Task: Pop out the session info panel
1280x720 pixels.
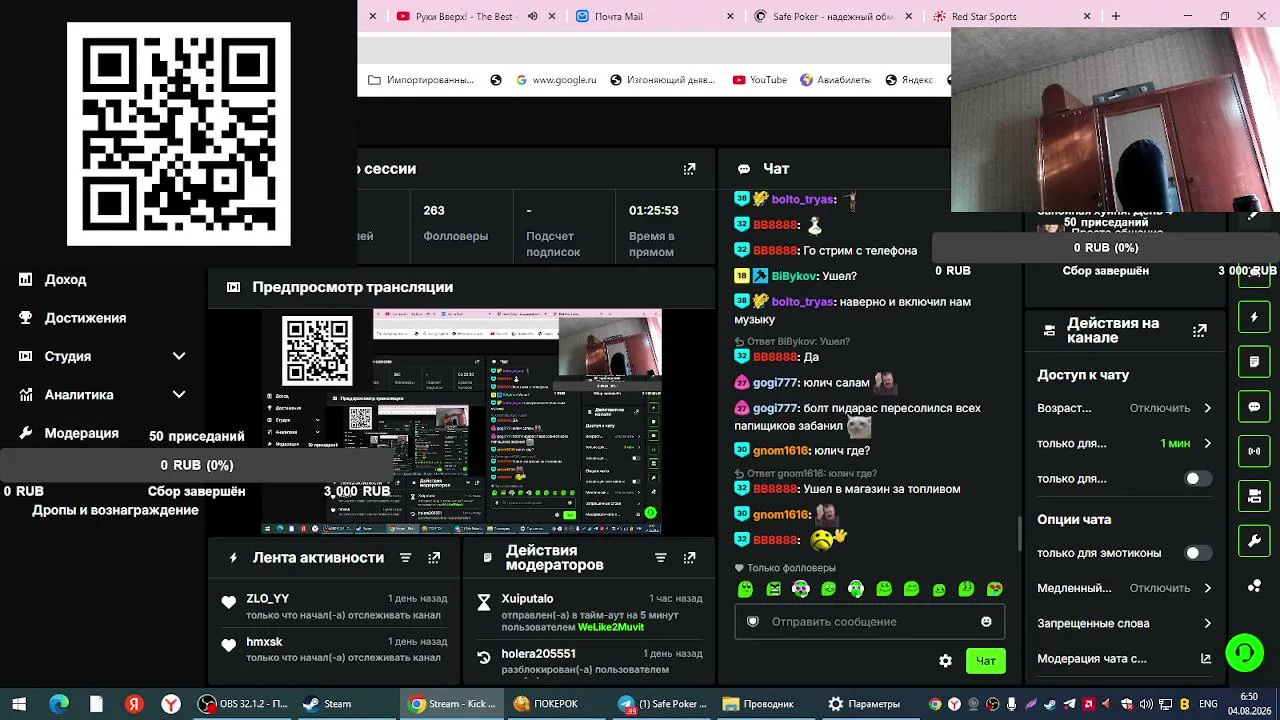Action: (x=689, y=169)
